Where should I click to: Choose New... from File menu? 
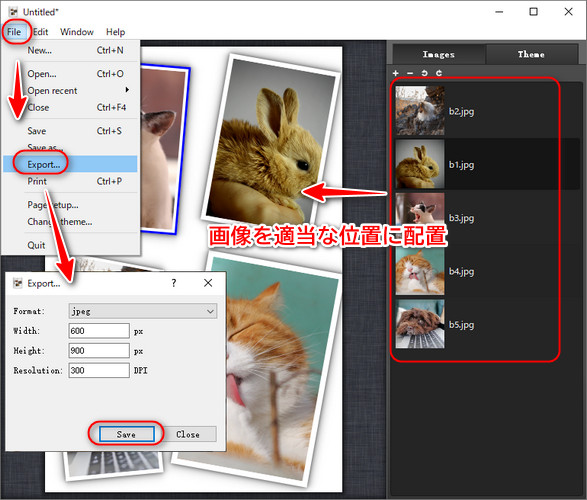71,50
